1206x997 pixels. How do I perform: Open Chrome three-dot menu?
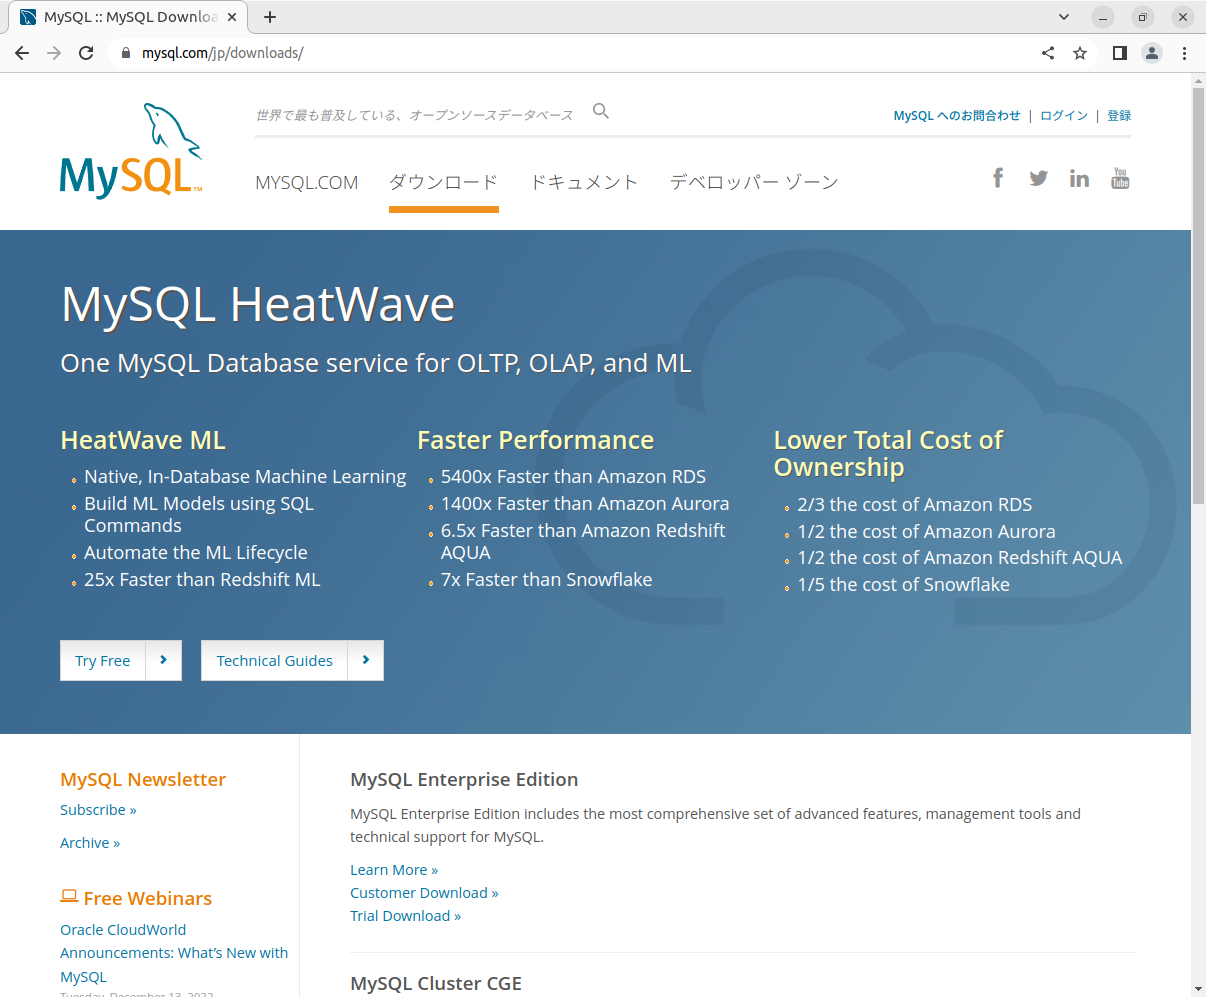pos(1185,53)
